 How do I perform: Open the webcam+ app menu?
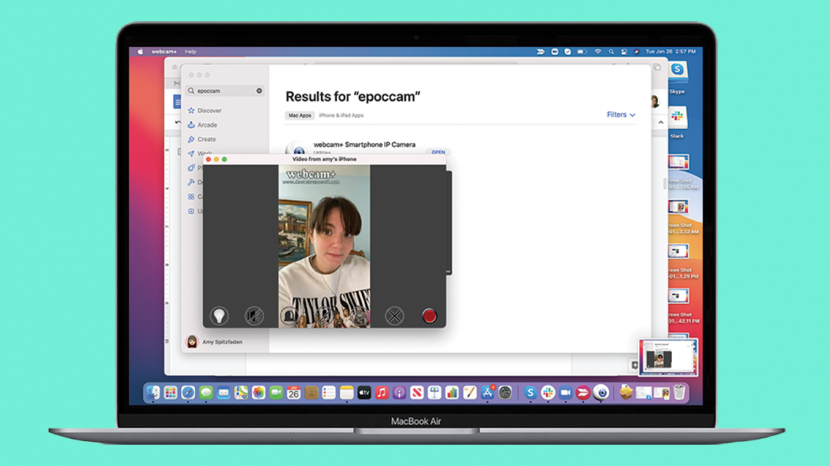point(164,51)
